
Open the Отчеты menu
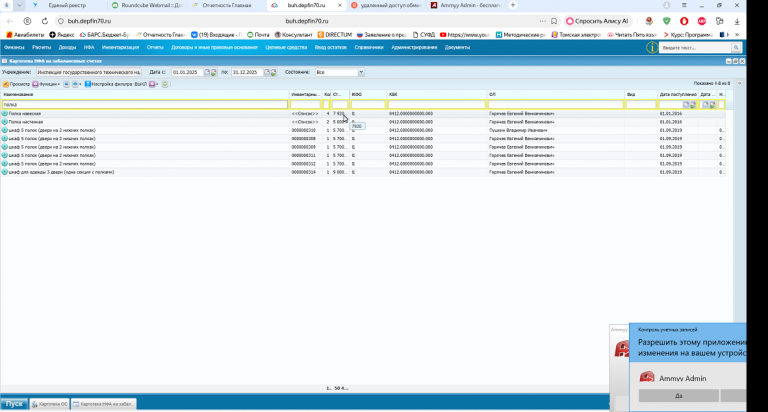[155, 48]
